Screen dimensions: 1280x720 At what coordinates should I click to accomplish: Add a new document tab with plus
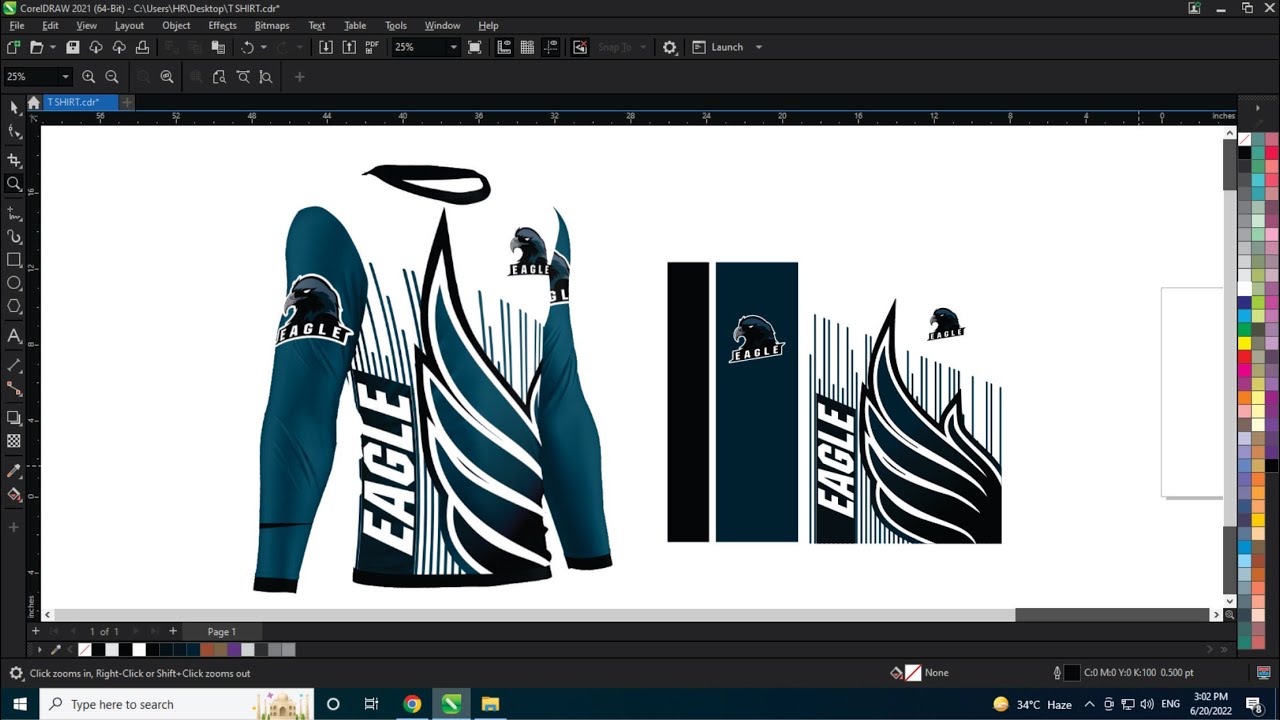[x=127, y=102]
